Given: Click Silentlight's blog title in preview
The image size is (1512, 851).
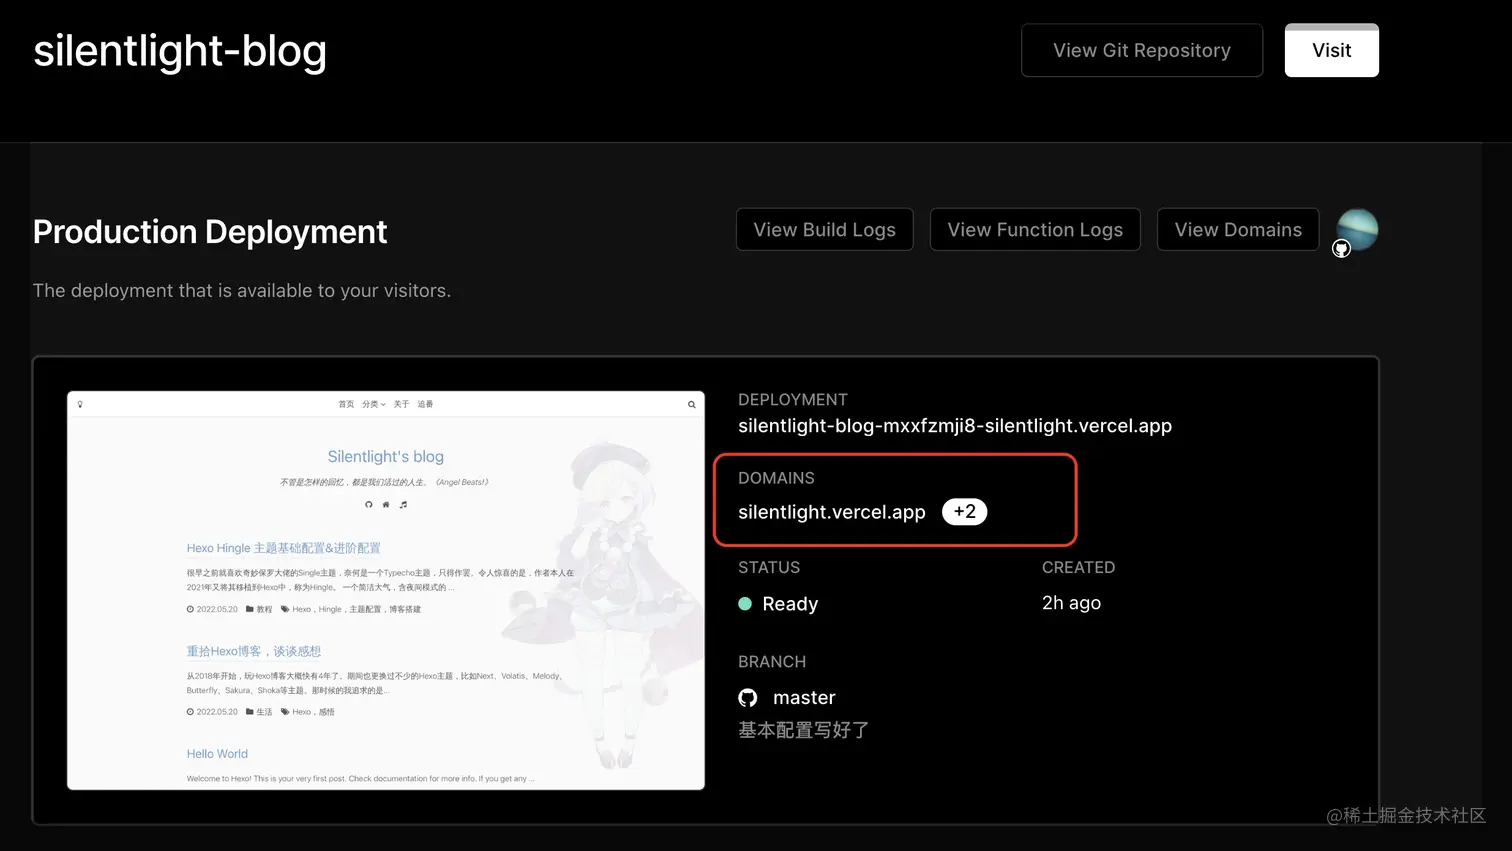Looking at the screenshot, I should 385,457.
